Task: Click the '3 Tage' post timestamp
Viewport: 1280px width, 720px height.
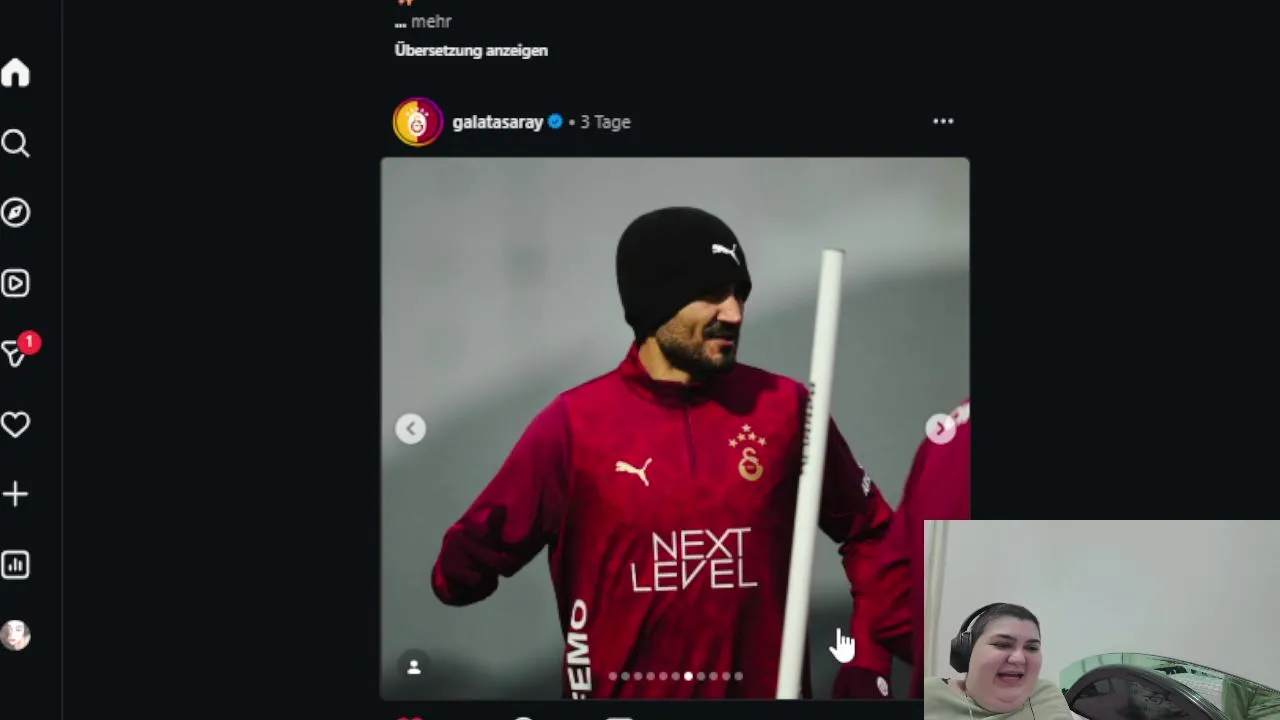Action: [605, 122]
